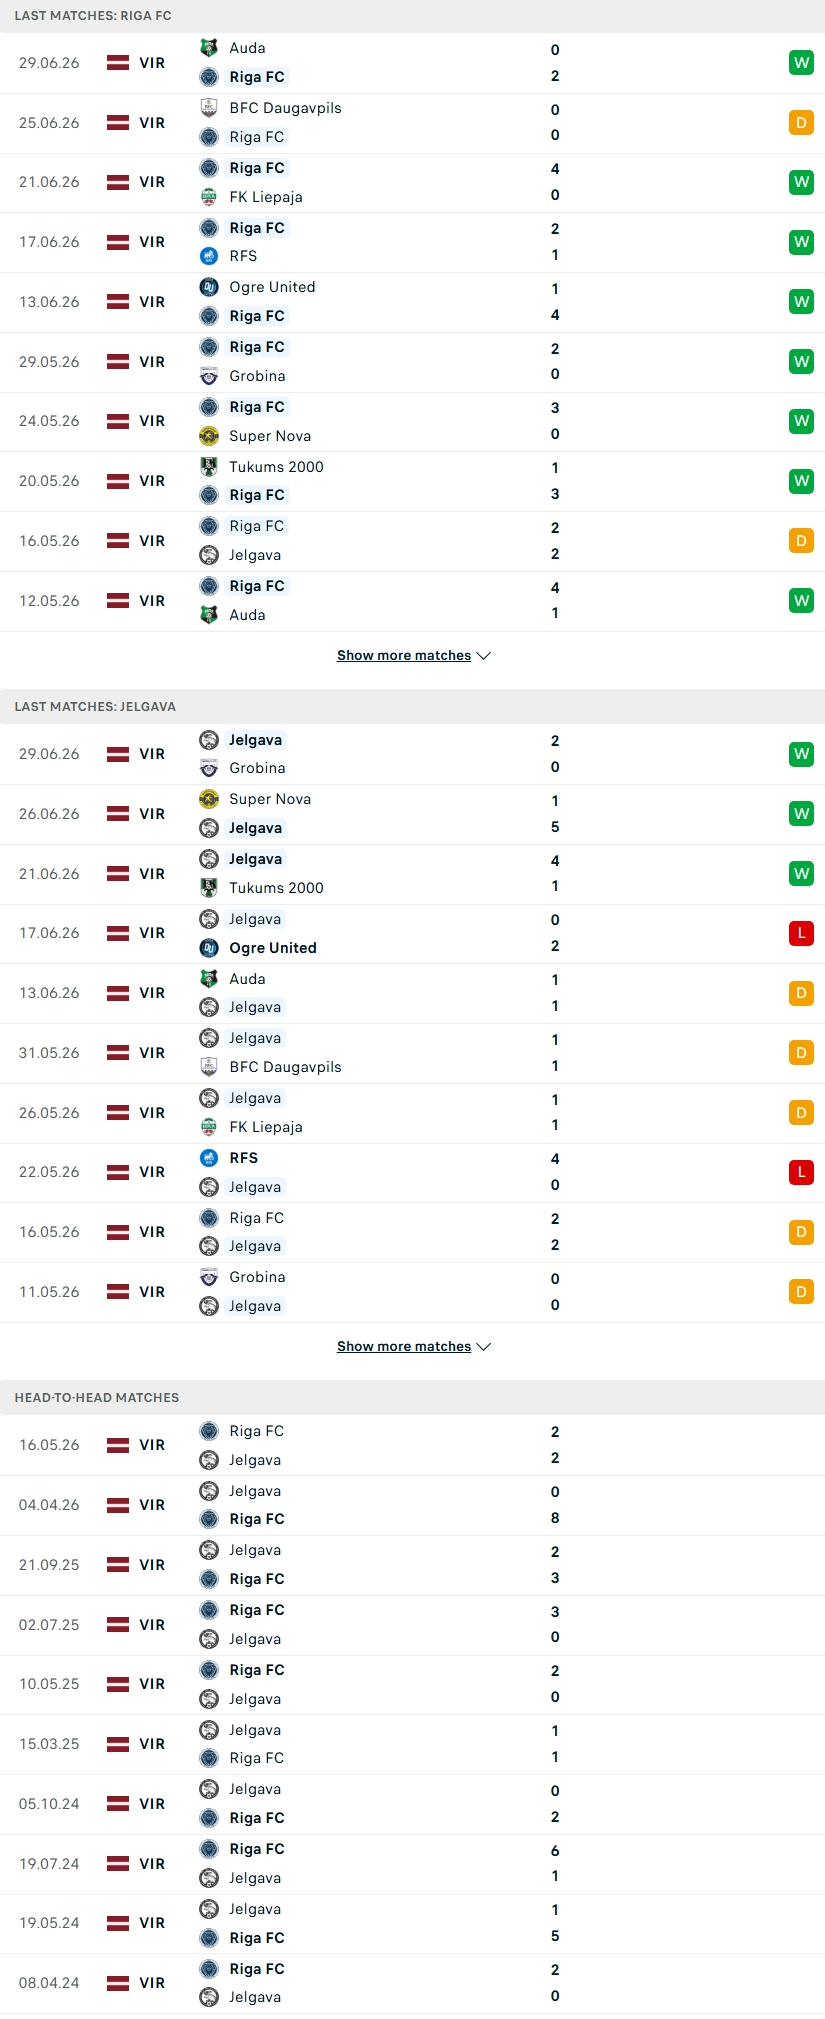
Task: Open head-to-head match 19.07.24 Riga FC 6-1
Action: click(412, 1864)
